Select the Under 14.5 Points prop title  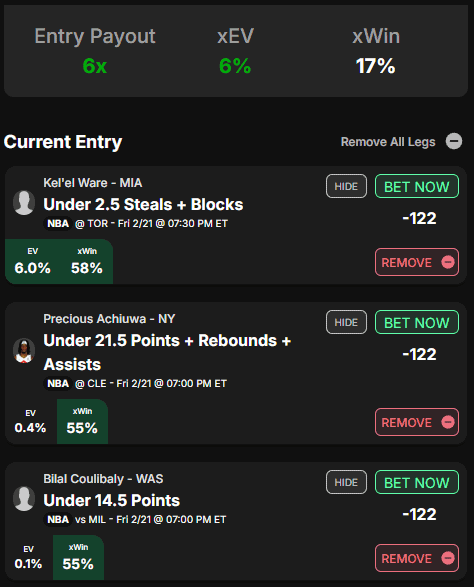112,500
